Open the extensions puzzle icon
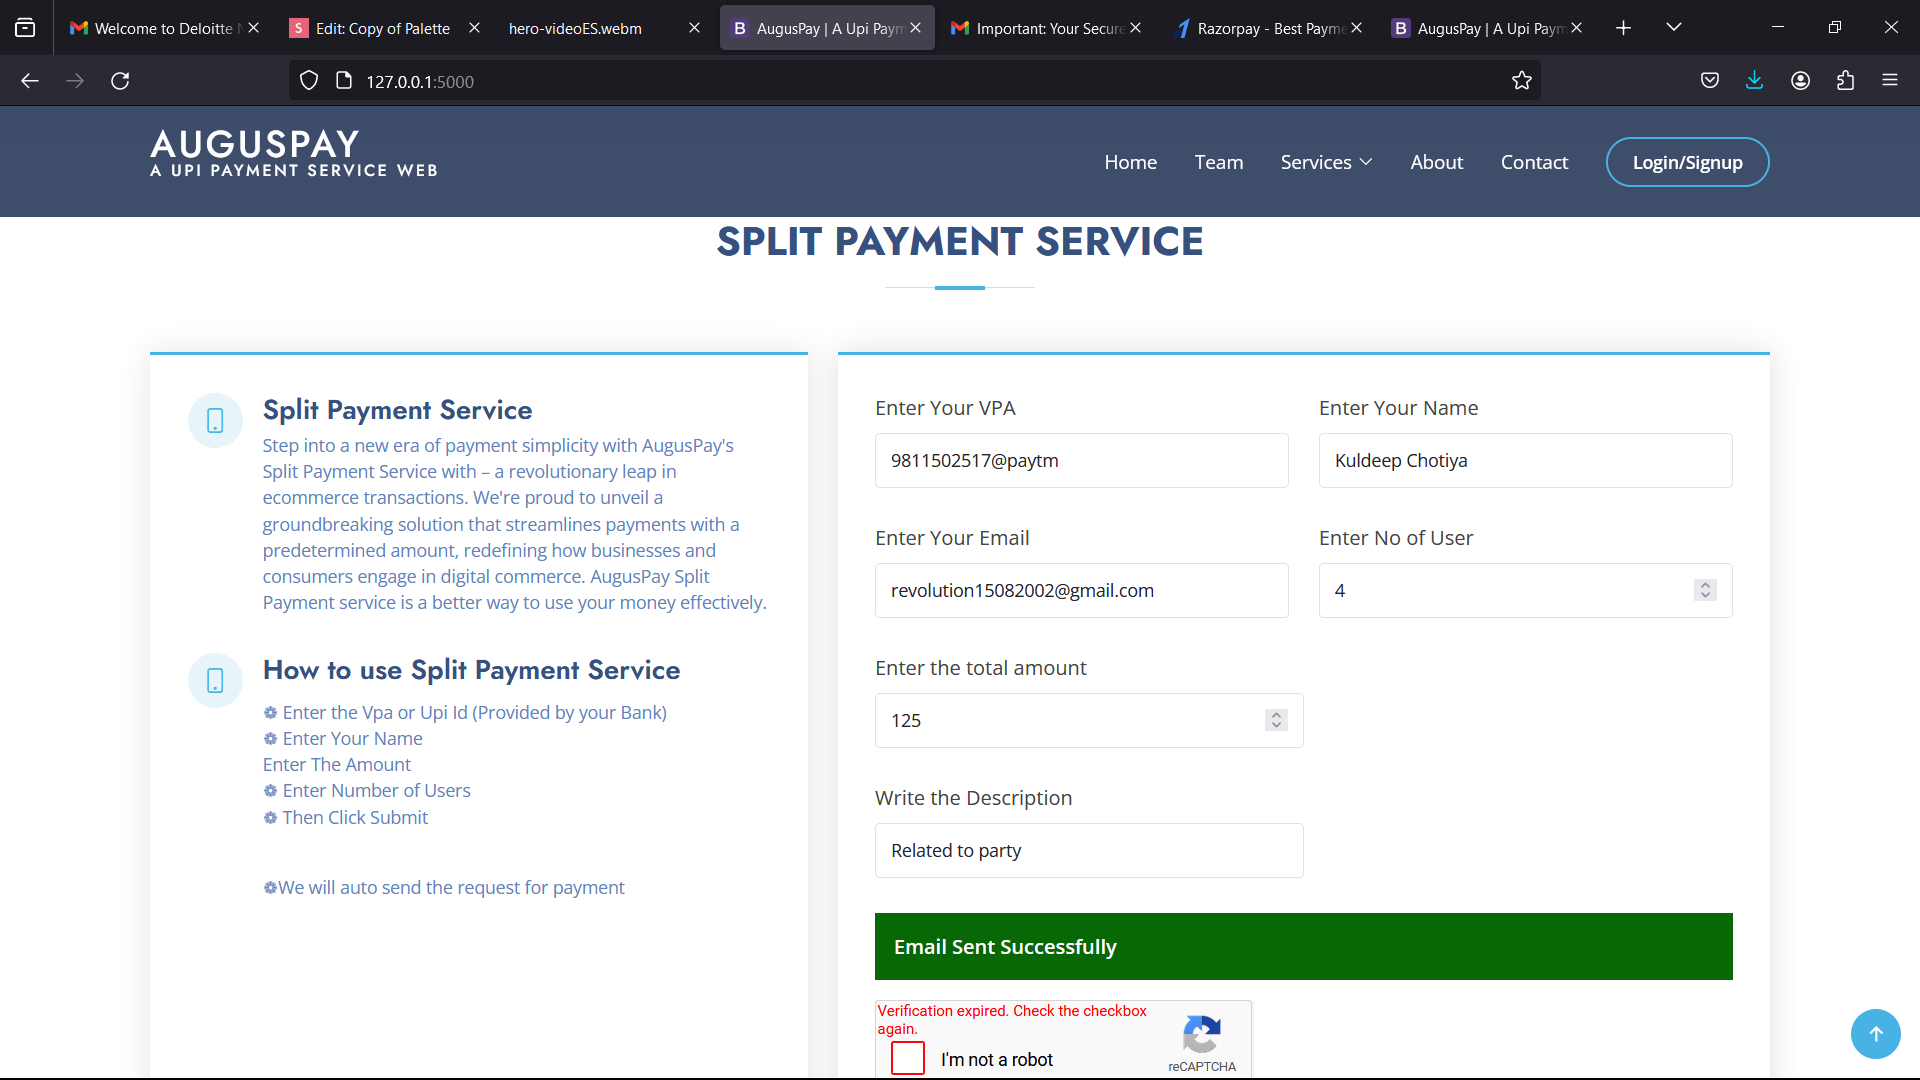The image size is (1920, 1080). point(1845,81)
